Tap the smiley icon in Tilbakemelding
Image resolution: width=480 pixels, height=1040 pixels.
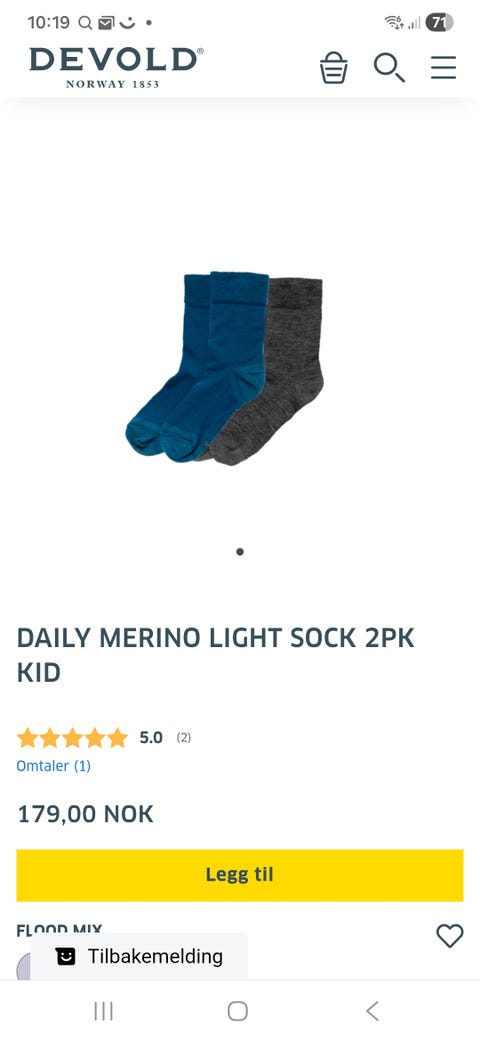[66, 956]
